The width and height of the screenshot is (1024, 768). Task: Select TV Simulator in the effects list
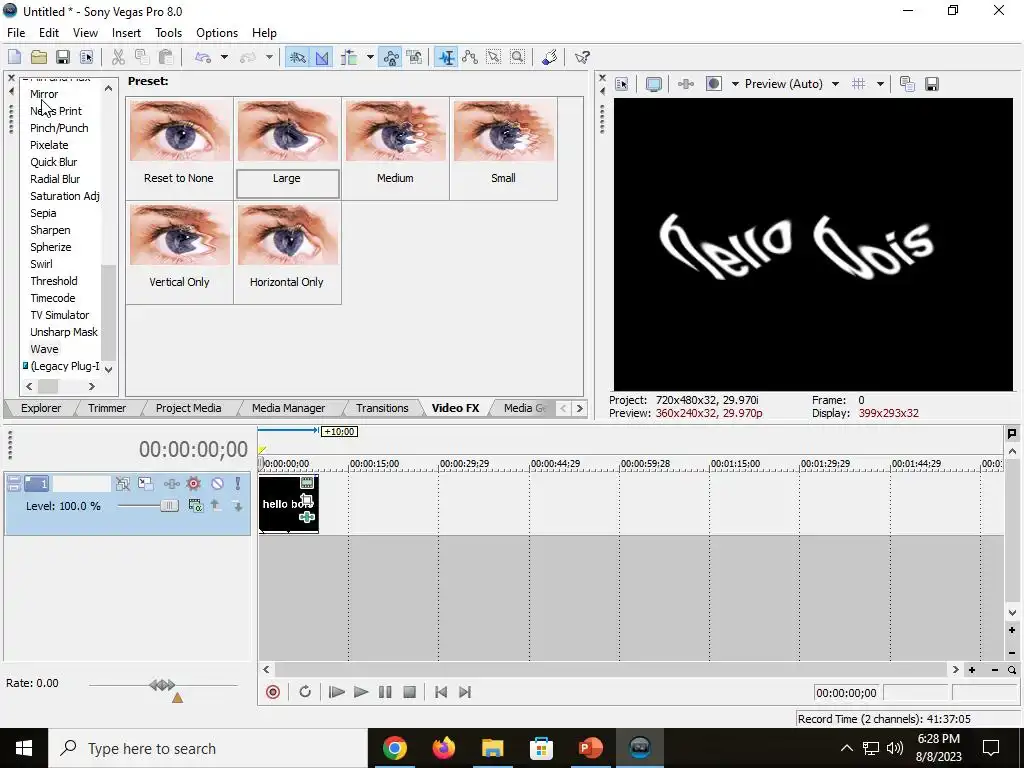point(59,315)
